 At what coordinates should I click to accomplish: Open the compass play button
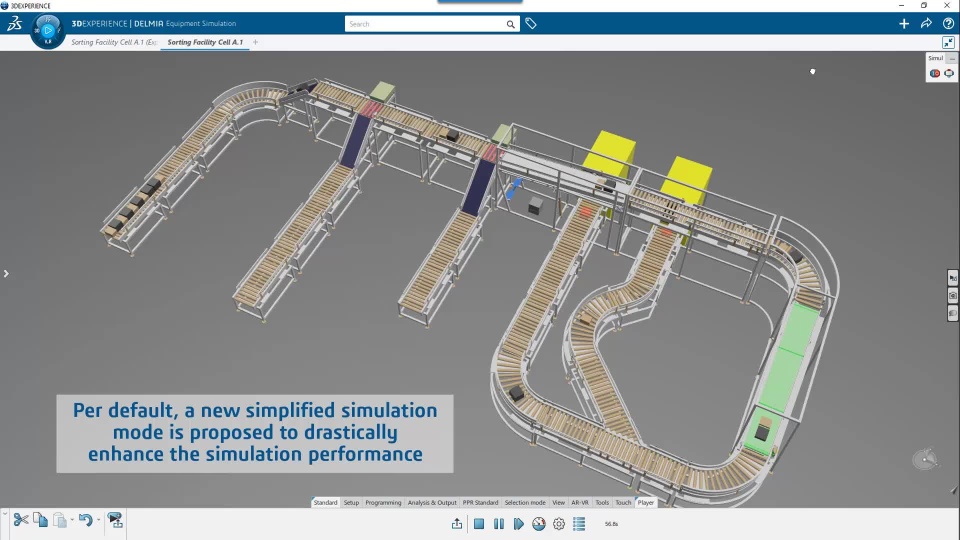tap(48, 29)
